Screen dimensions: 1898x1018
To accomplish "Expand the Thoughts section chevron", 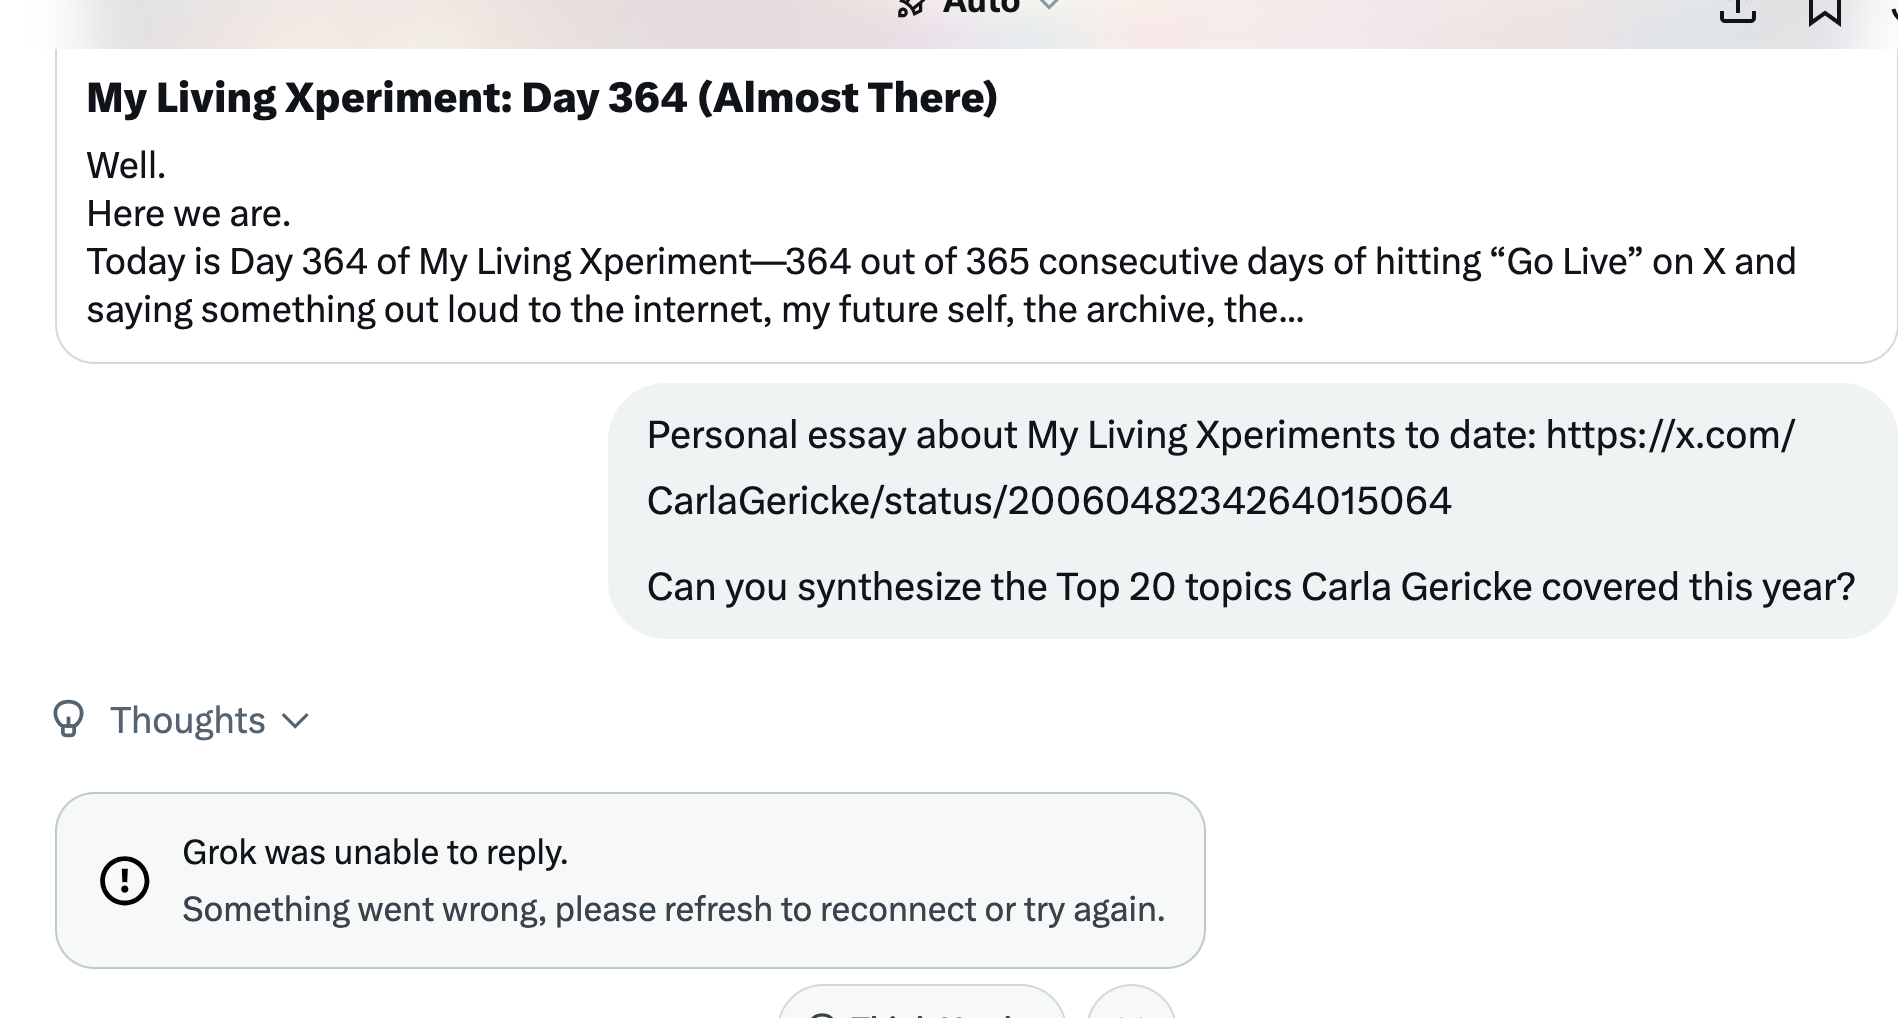I will tap(296, 721).
